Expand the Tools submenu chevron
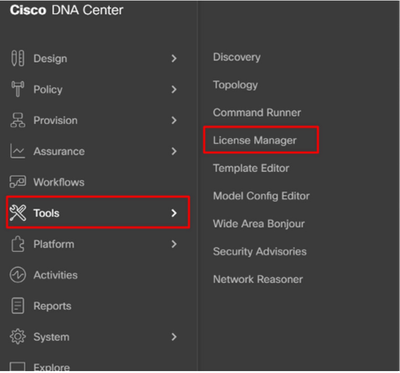400x373 pixels. (x=174, y=213)
